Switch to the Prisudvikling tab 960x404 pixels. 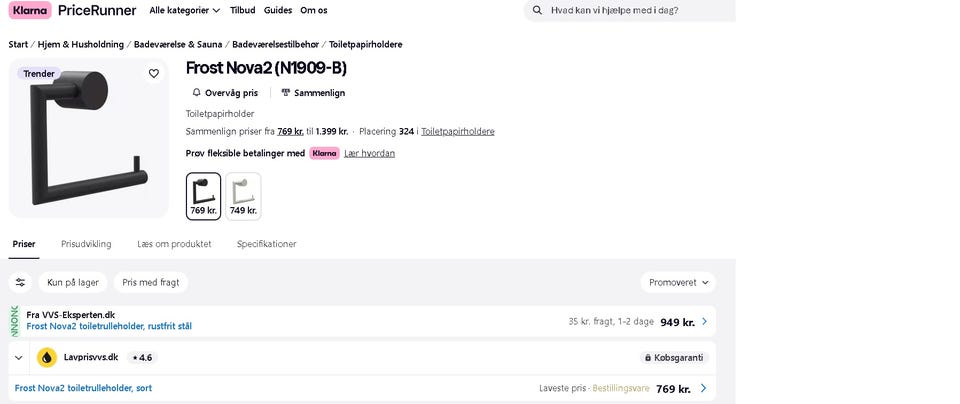pyautogui.click(x=86, y=244)
